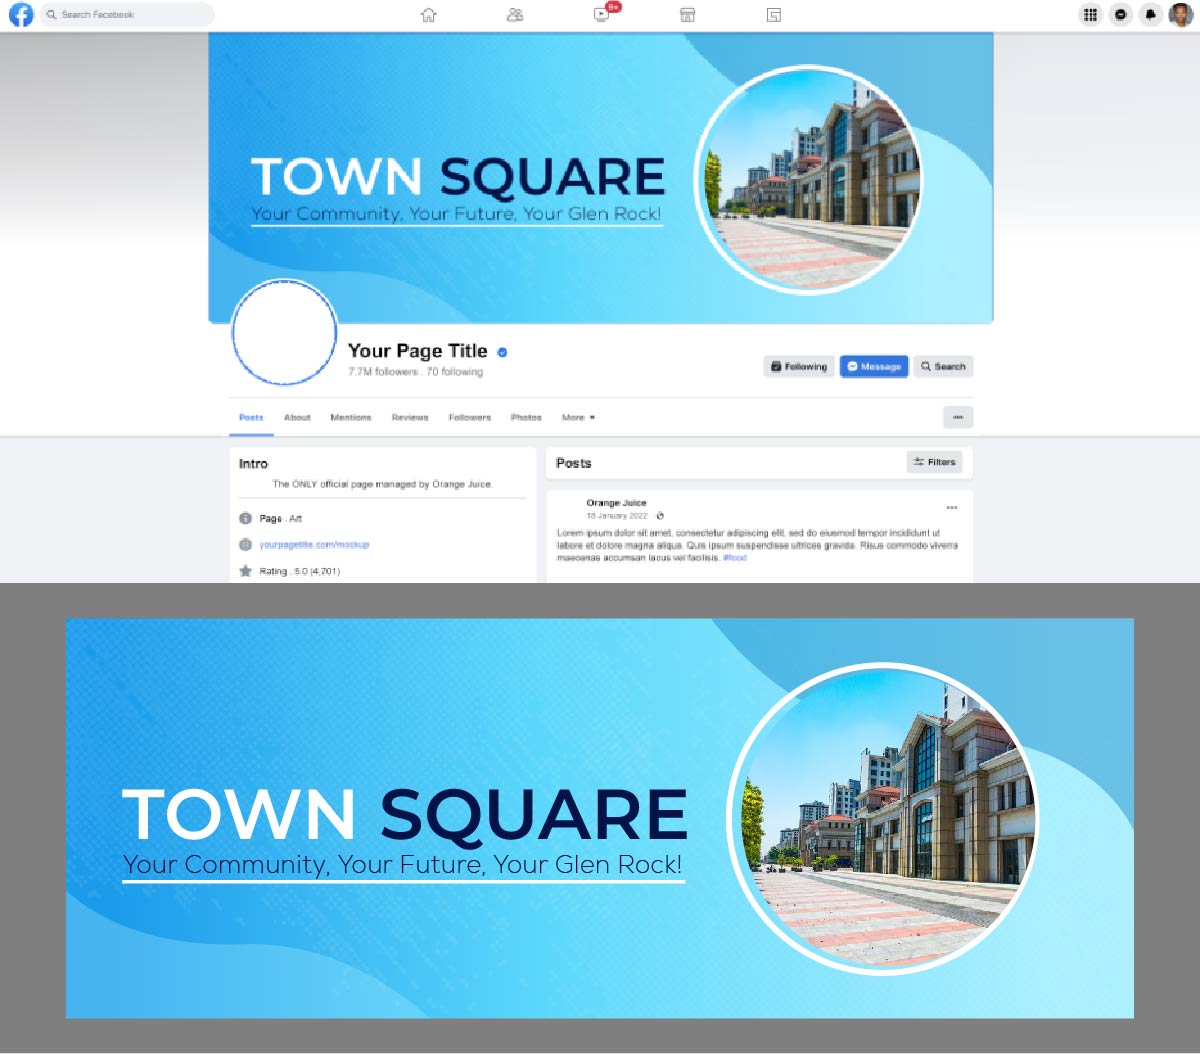Open the Notifications bell icon
This screenshot has width=1200, height=1054.
(x=1150, y=15)
